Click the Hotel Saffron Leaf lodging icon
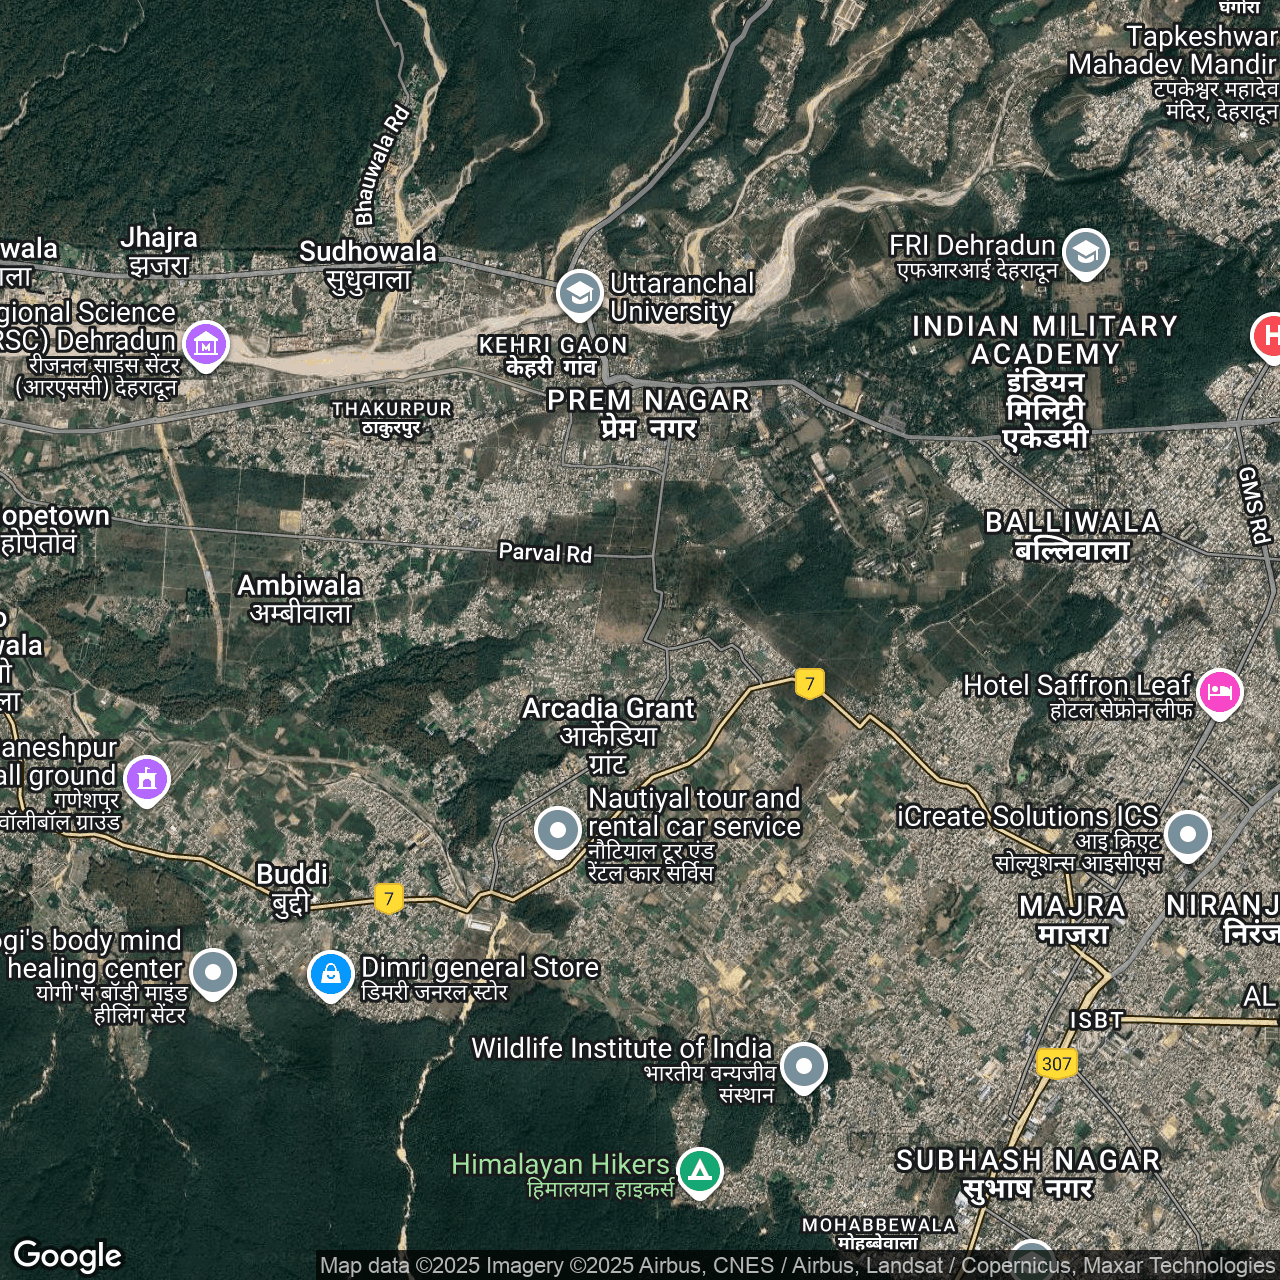Viewport: 1280px width, 1280px height. (1219, 691)
